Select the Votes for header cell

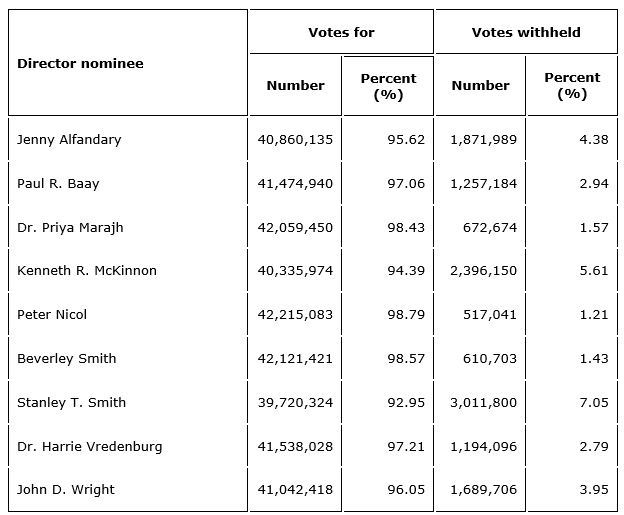[341, 32]
